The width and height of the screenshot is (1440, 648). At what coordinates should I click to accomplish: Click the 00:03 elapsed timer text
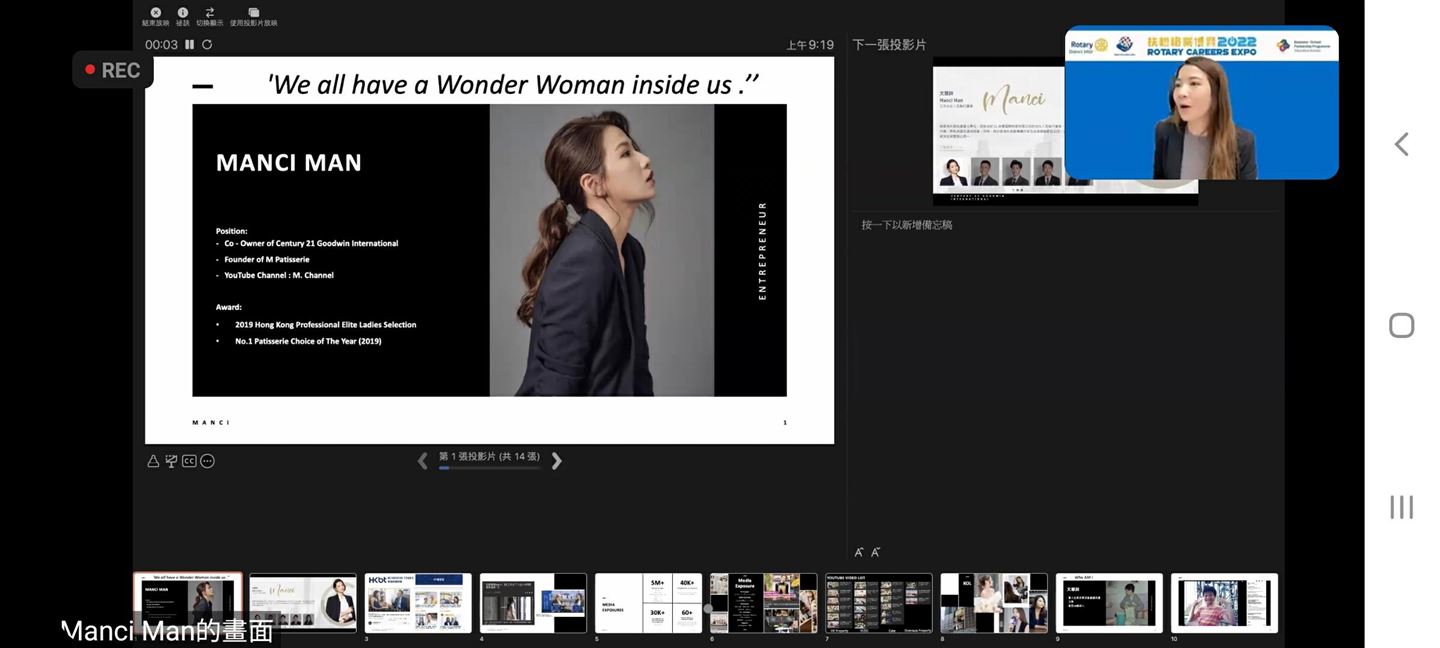[161, 45]
